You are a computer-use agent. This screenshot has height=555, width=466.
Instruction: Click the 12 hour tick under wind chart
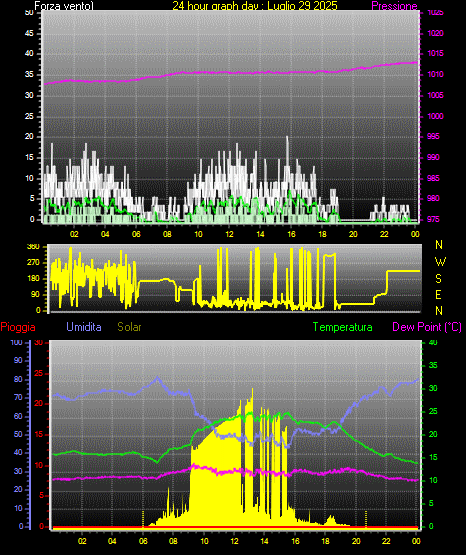point(229,234)
